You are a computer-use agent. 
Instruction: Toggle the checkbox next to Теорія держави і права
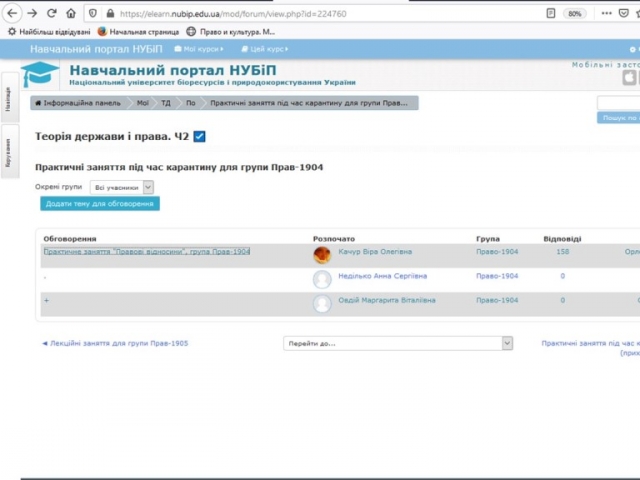[200, 136]
